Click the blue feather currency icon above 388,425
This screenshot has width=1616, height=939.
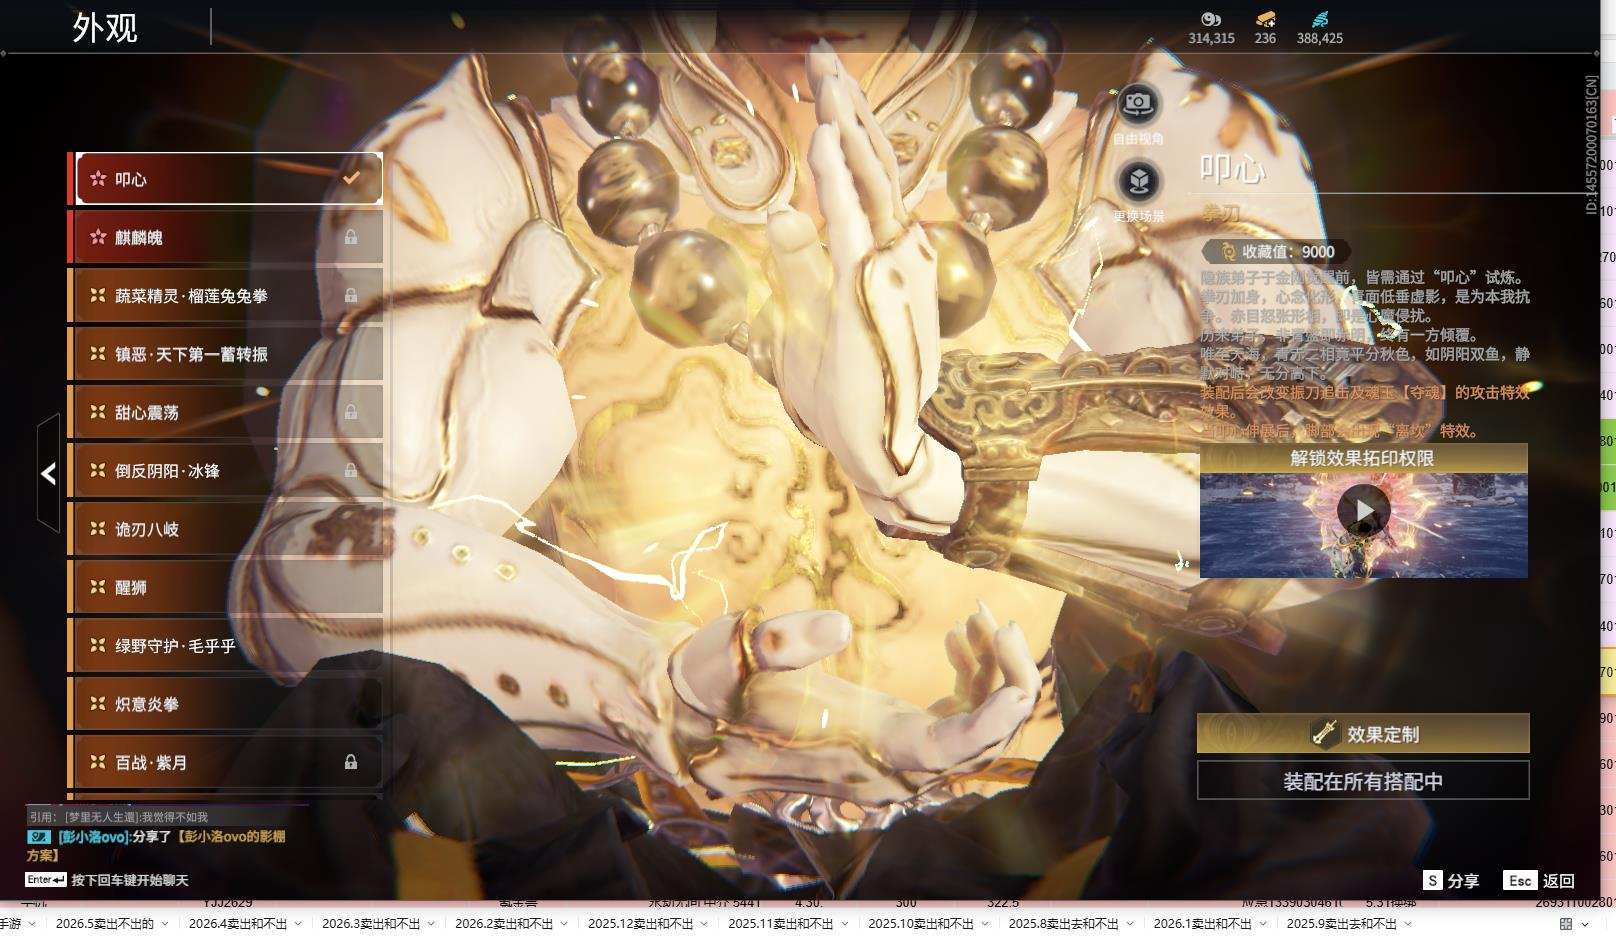(x=1320, y=19)
